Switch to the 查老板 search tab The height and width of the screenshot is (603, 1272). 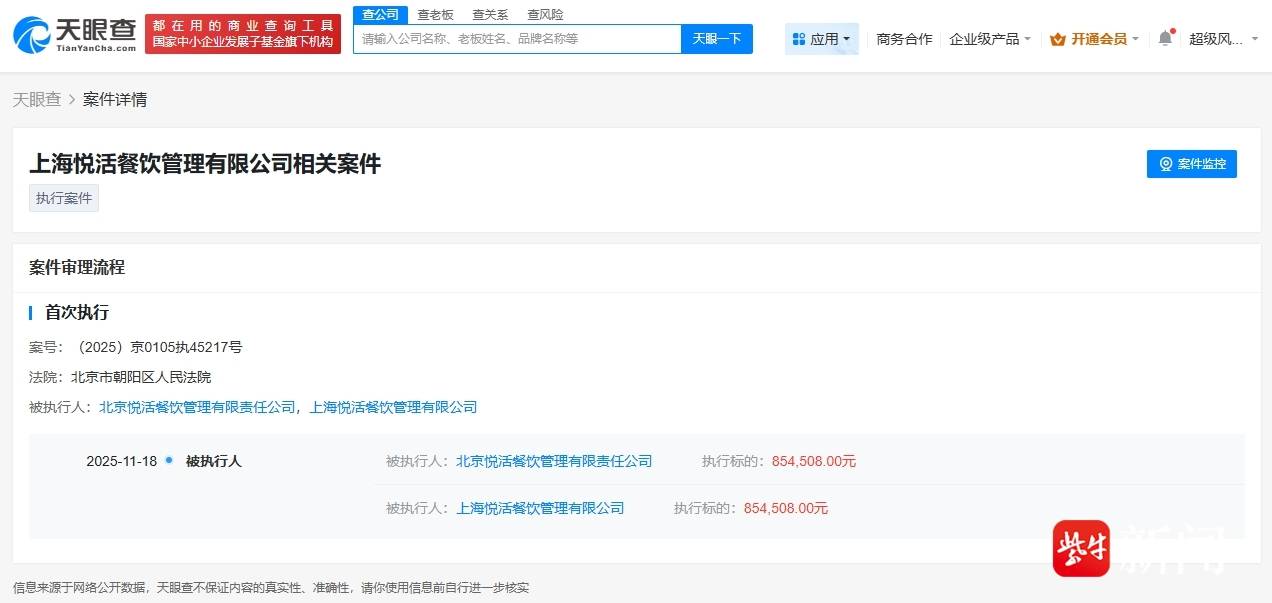pyautogui.click(x=435, y=14)
